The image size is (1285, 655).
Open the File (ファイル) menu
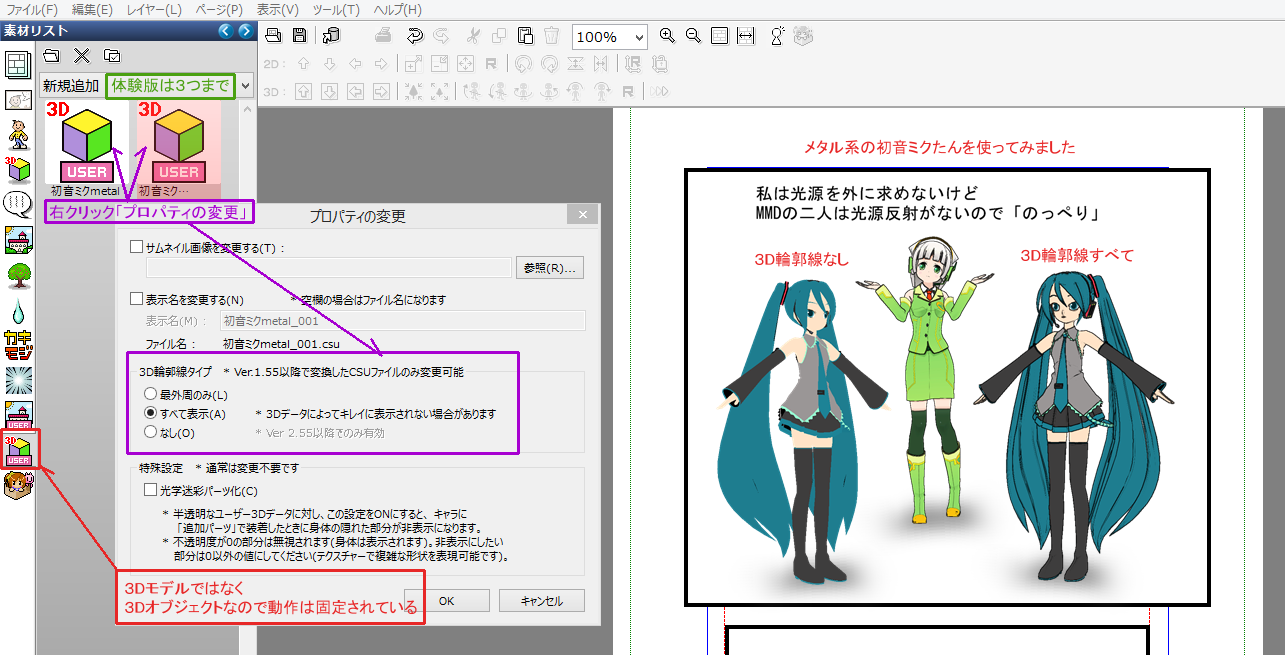coord(32,9)
